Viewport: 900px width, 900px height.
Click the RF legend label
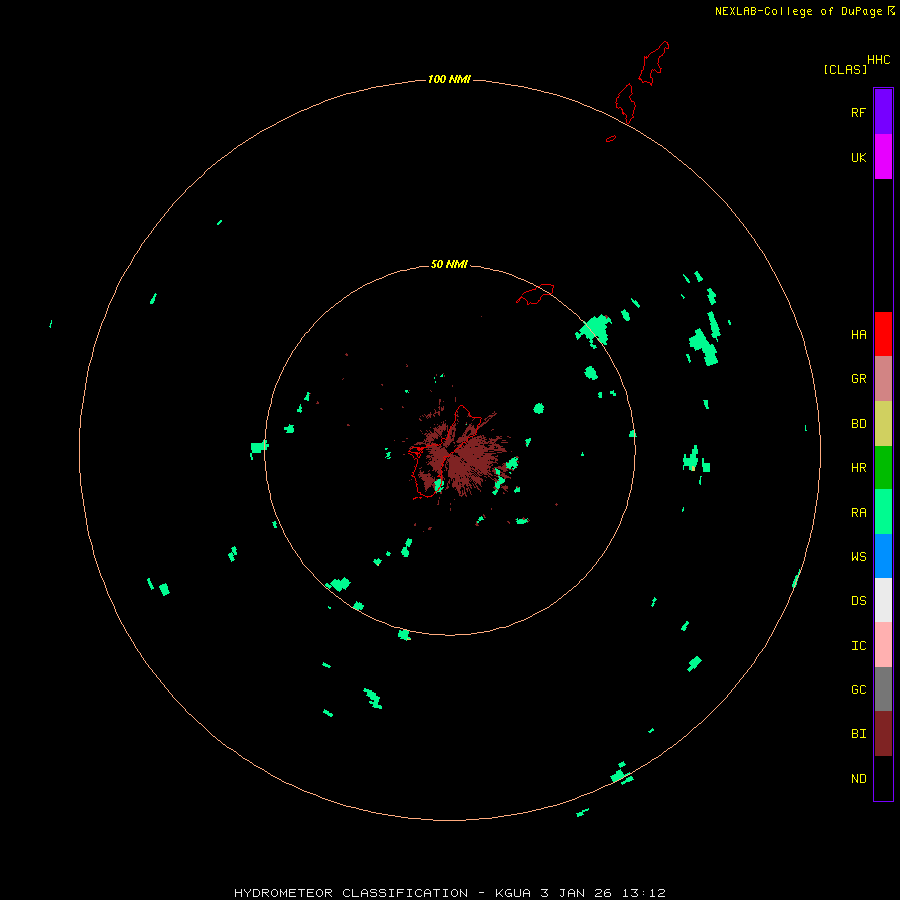[858, 112]
